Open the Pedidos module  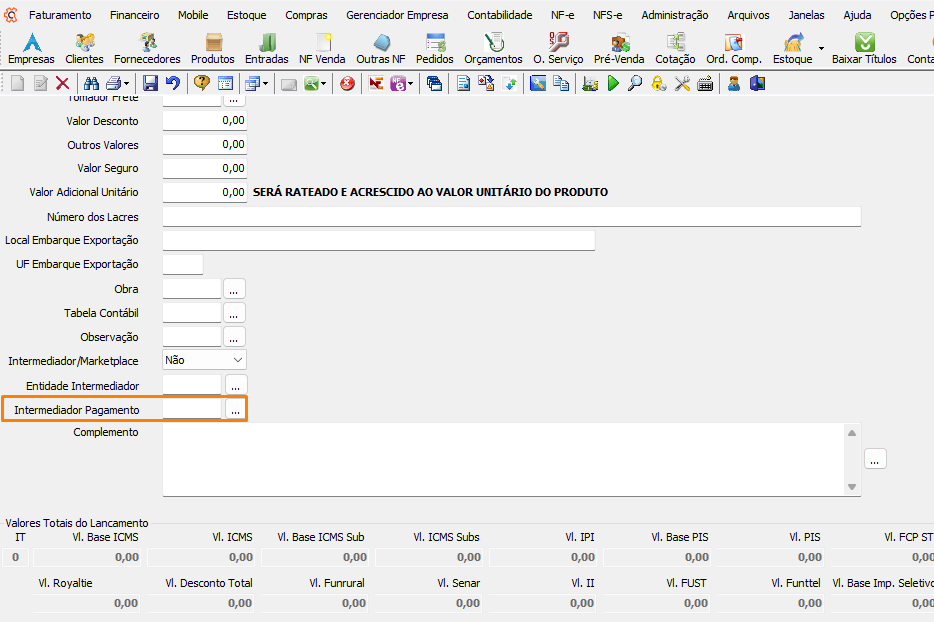[x=435, y=49]
